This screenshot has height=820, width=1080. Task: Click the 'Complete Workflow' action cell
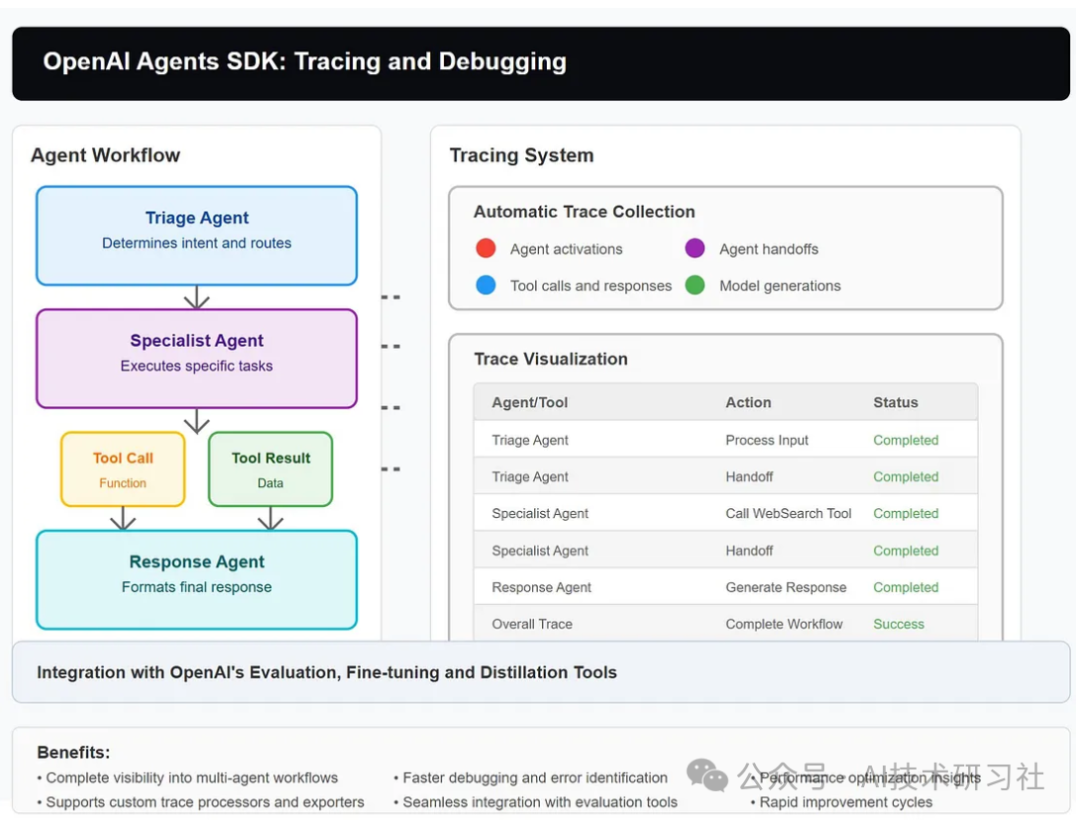point(784,624)
